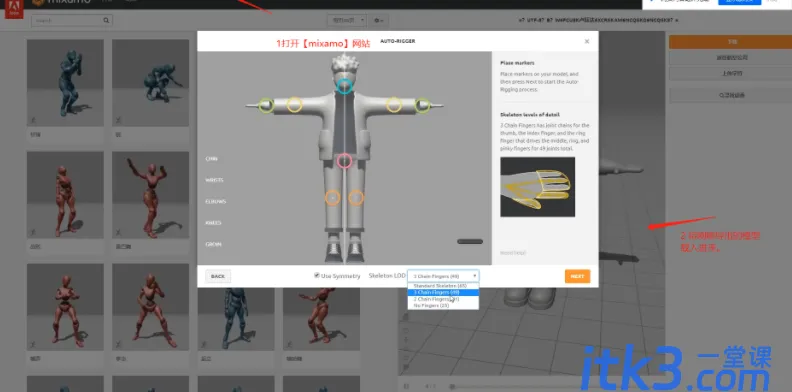Open the Skeleton LOD dropdown

[443, 276]
